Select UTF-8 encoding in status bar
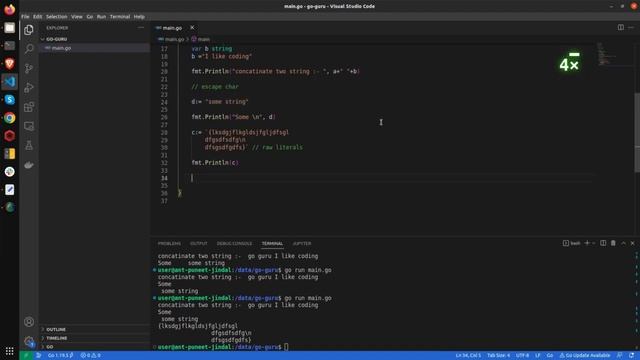Screen dimensions: 640x360 tap(522, 356)
